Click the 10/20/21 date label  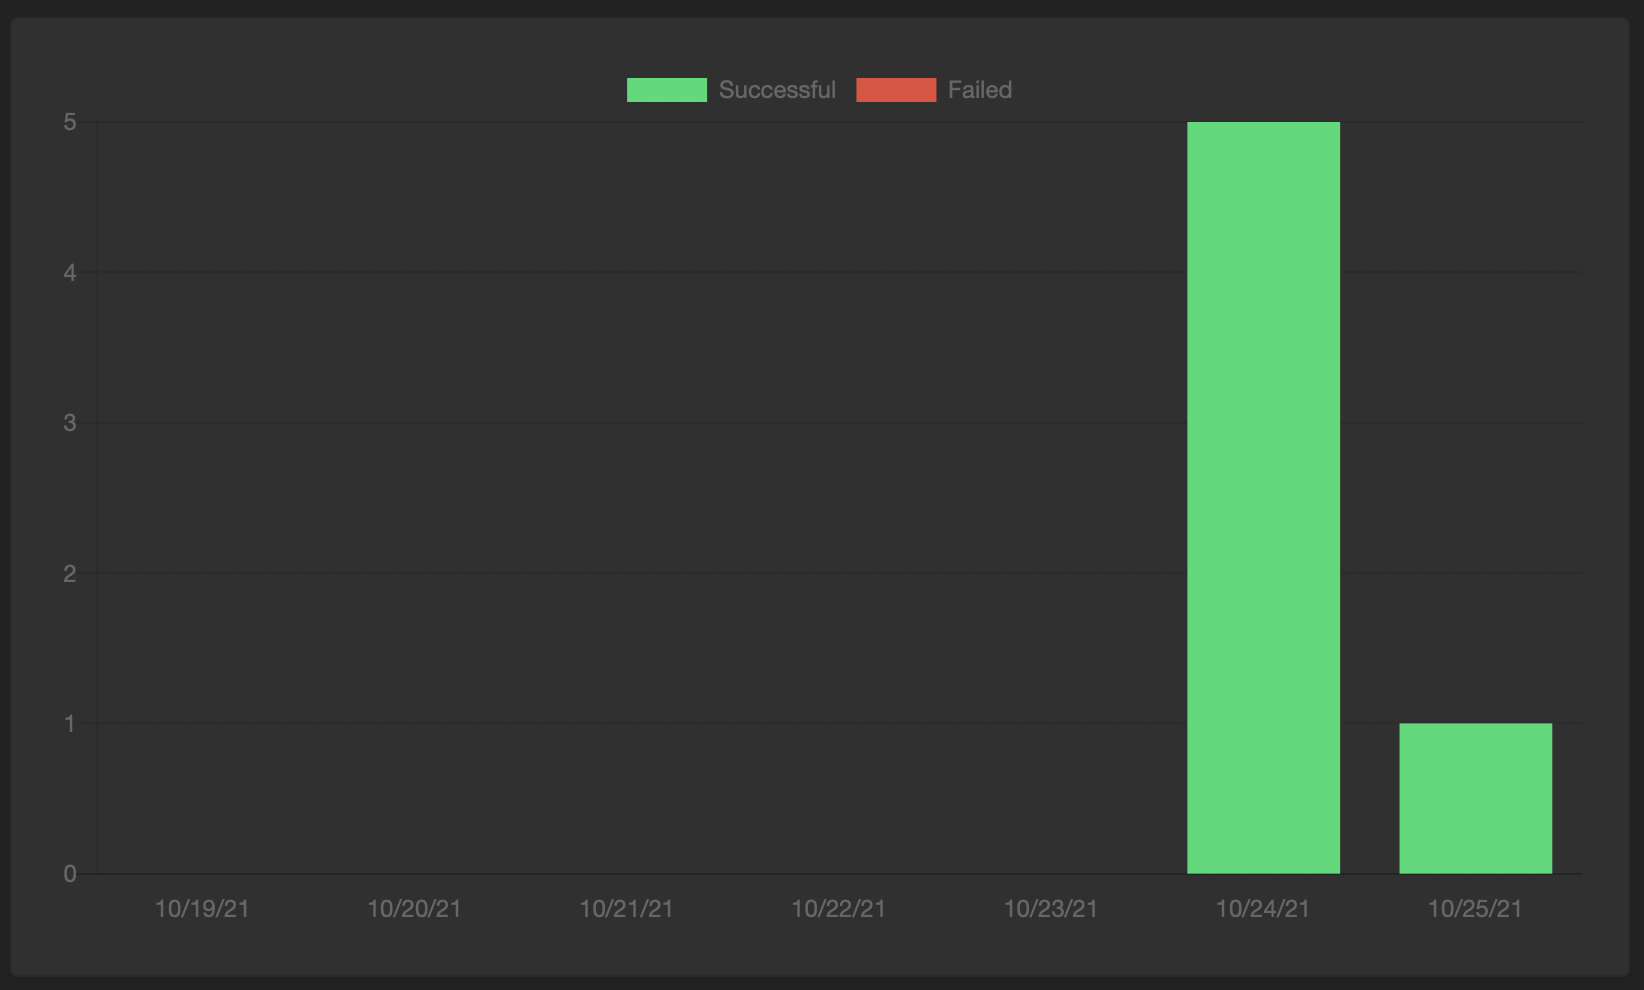pos(414,909)
